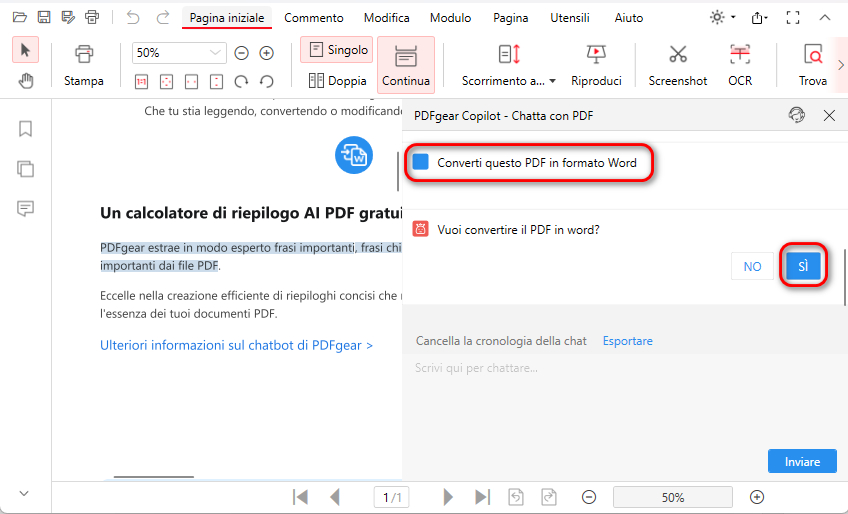Open the page thumbnails sidebar panel

tap(25, 169)
